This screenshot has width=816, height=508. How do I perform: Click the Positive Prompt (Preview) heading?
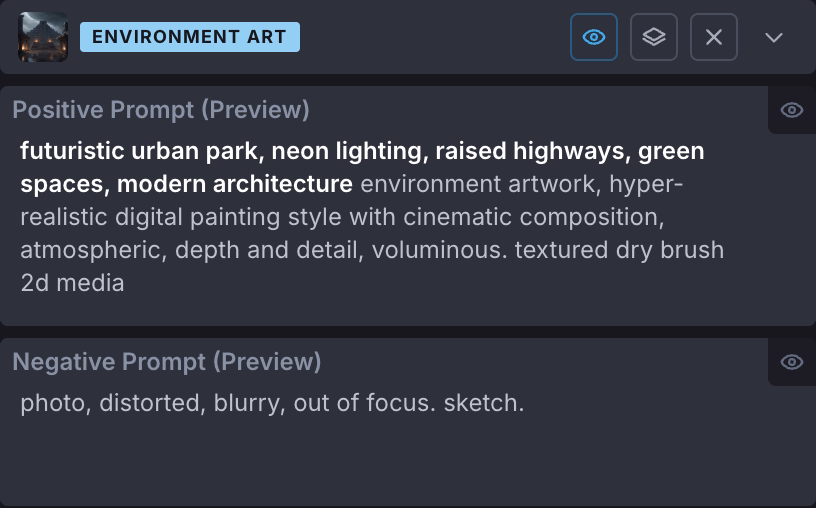(161, 110)
